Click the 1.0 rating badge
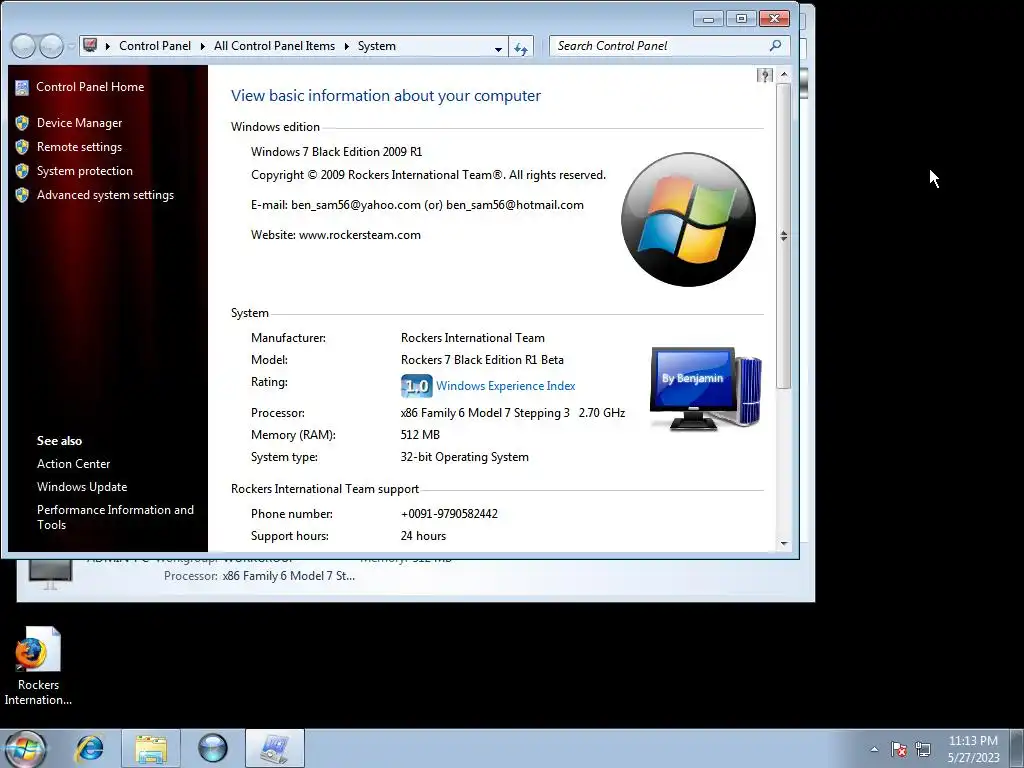The width and height of the screenshot is (1024, 768). (x=416, y=386)
